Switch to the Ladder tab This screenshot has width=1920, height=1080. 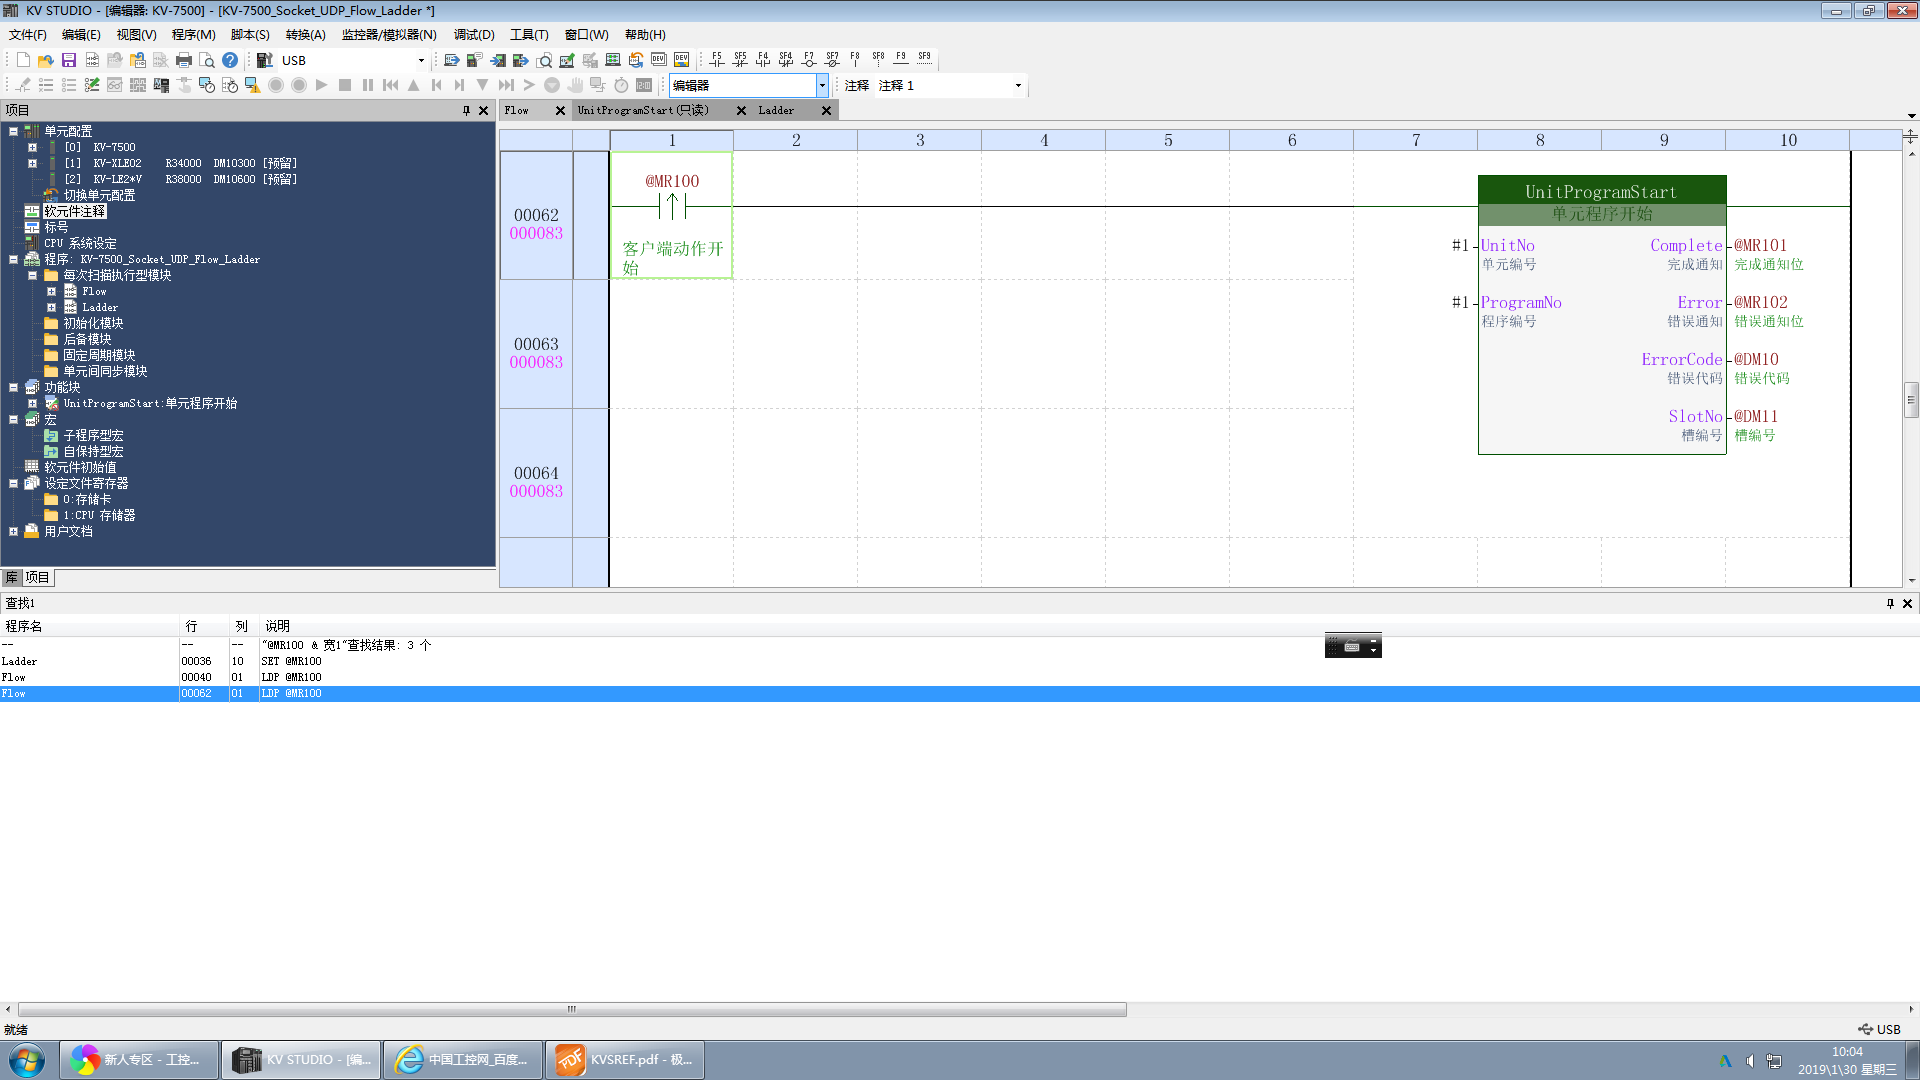776,111
